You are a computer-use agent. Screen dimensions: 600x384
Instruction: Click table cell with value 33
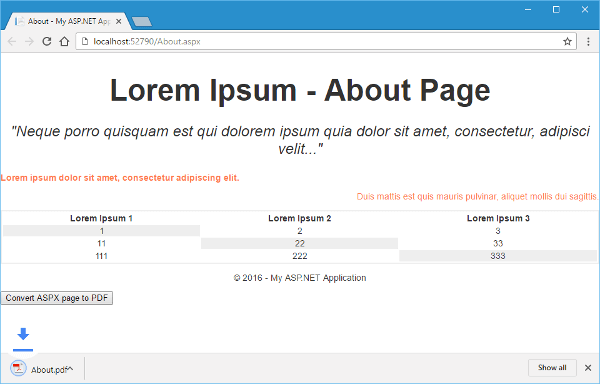click(x=498, y=243)
